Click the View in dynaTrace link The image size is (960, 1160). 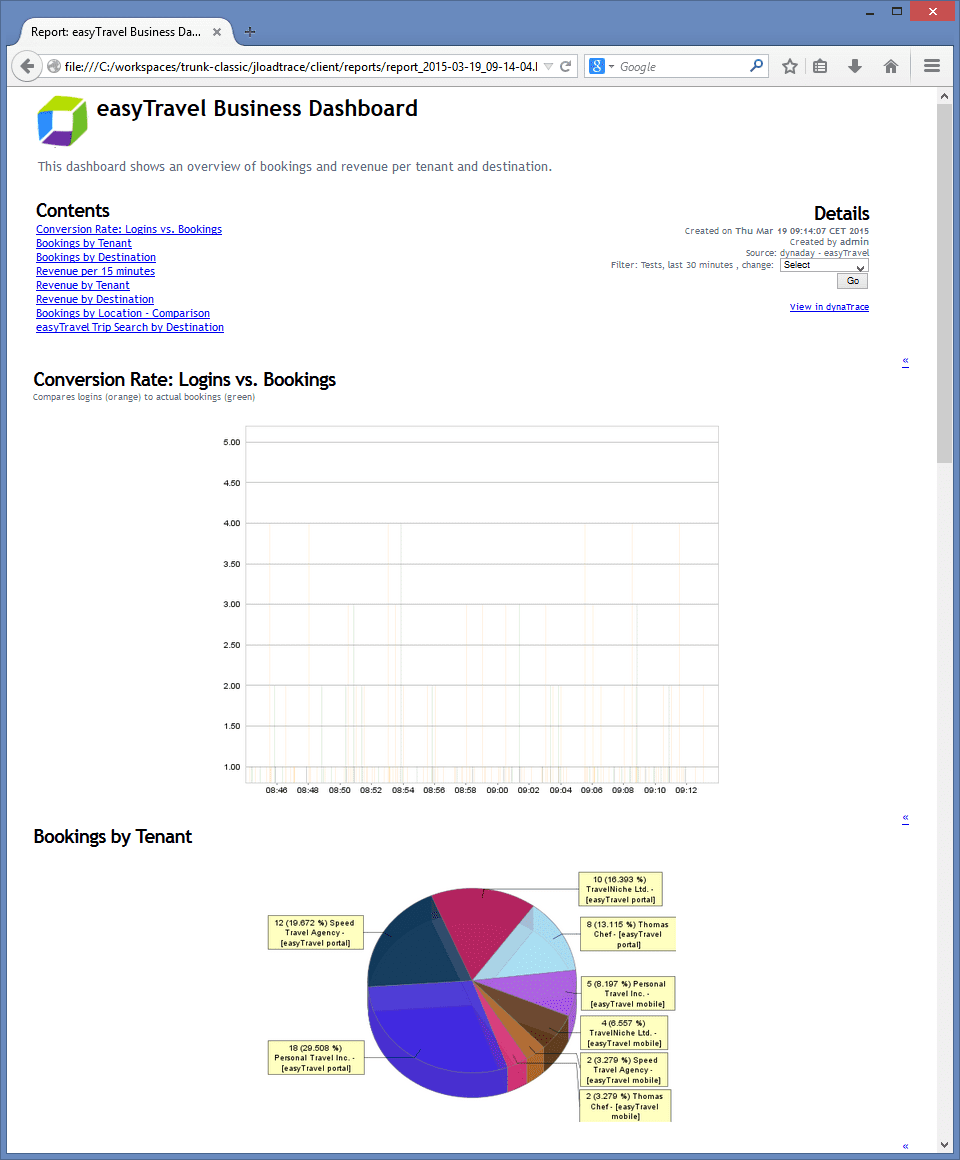[x=829, y=307]
